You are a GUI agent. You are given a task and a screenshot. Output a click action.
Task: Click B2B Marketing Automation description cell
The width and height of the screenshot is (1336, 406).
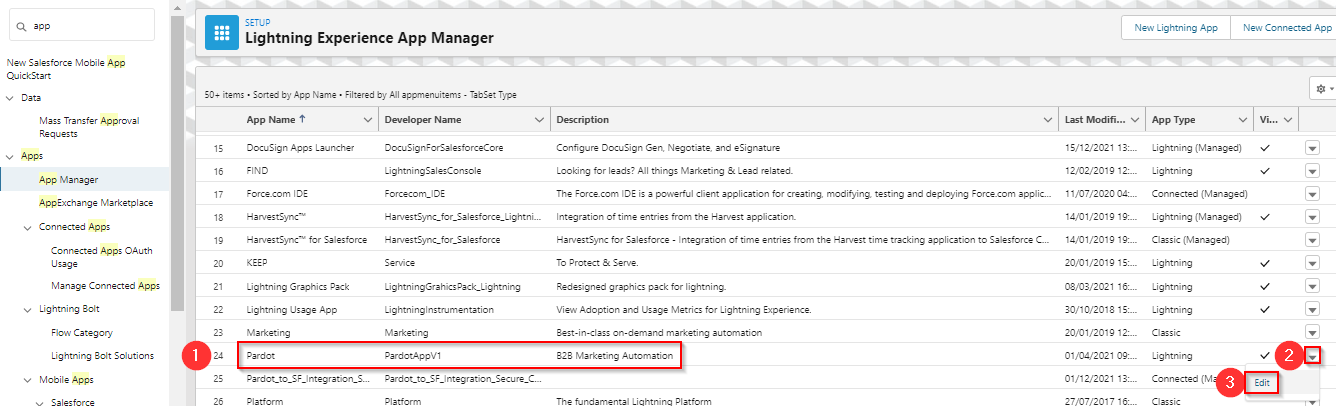(x=615, y=355)
